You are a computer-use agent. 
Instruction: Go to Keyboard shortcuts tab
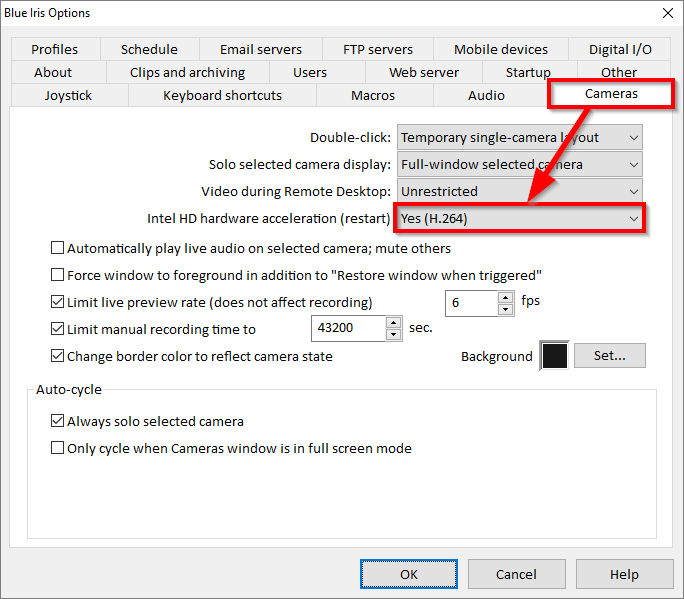click(x=222, y=96)
